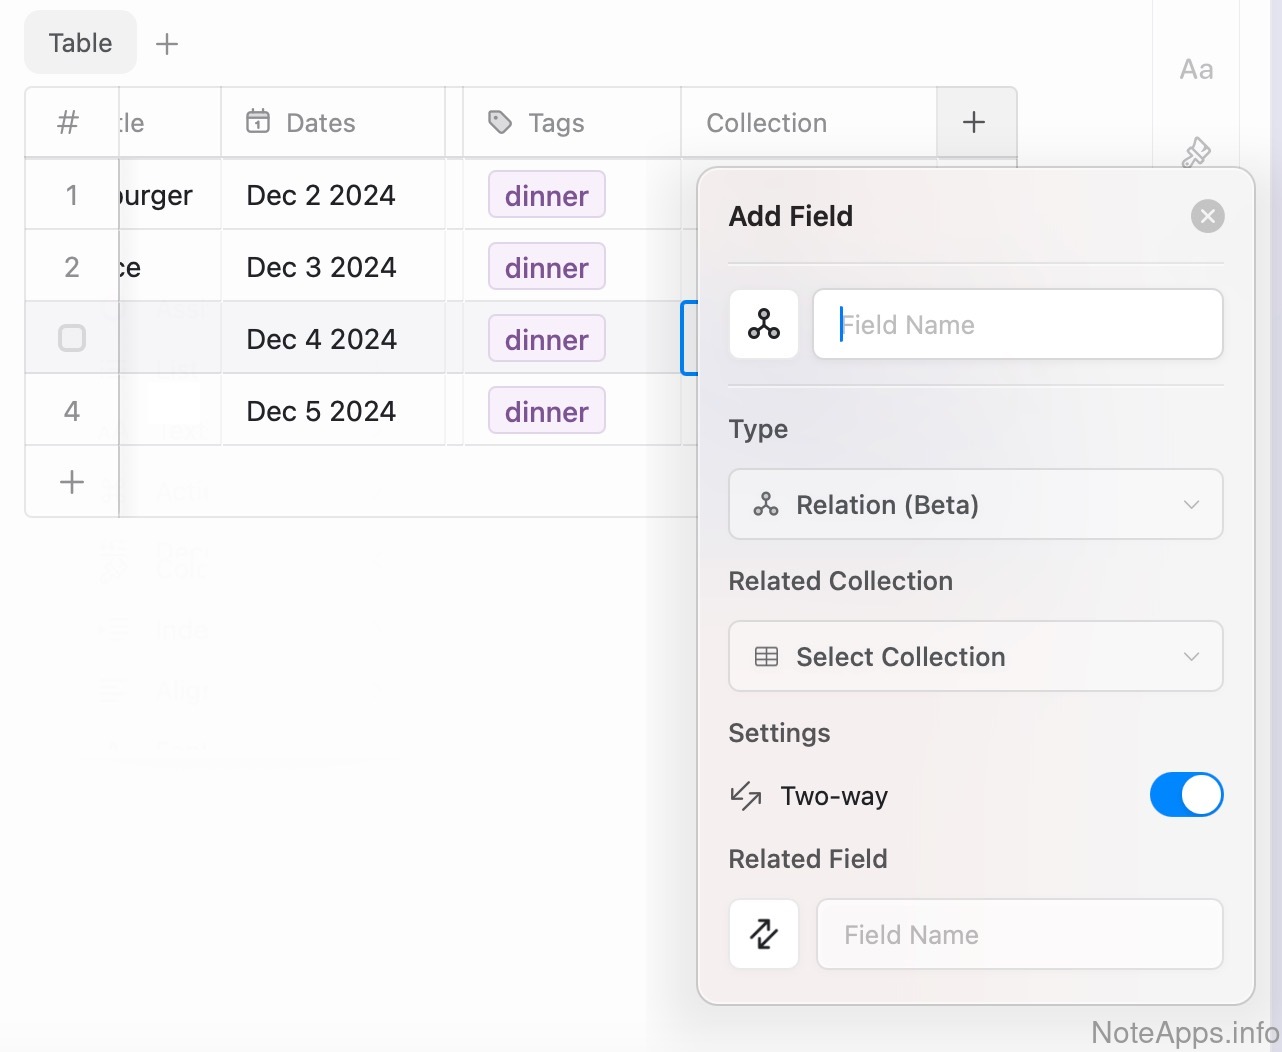Click the plus icon to add column
Image resolution: width=1282 pixels, height=1052 pixels.
coord(974,122)
